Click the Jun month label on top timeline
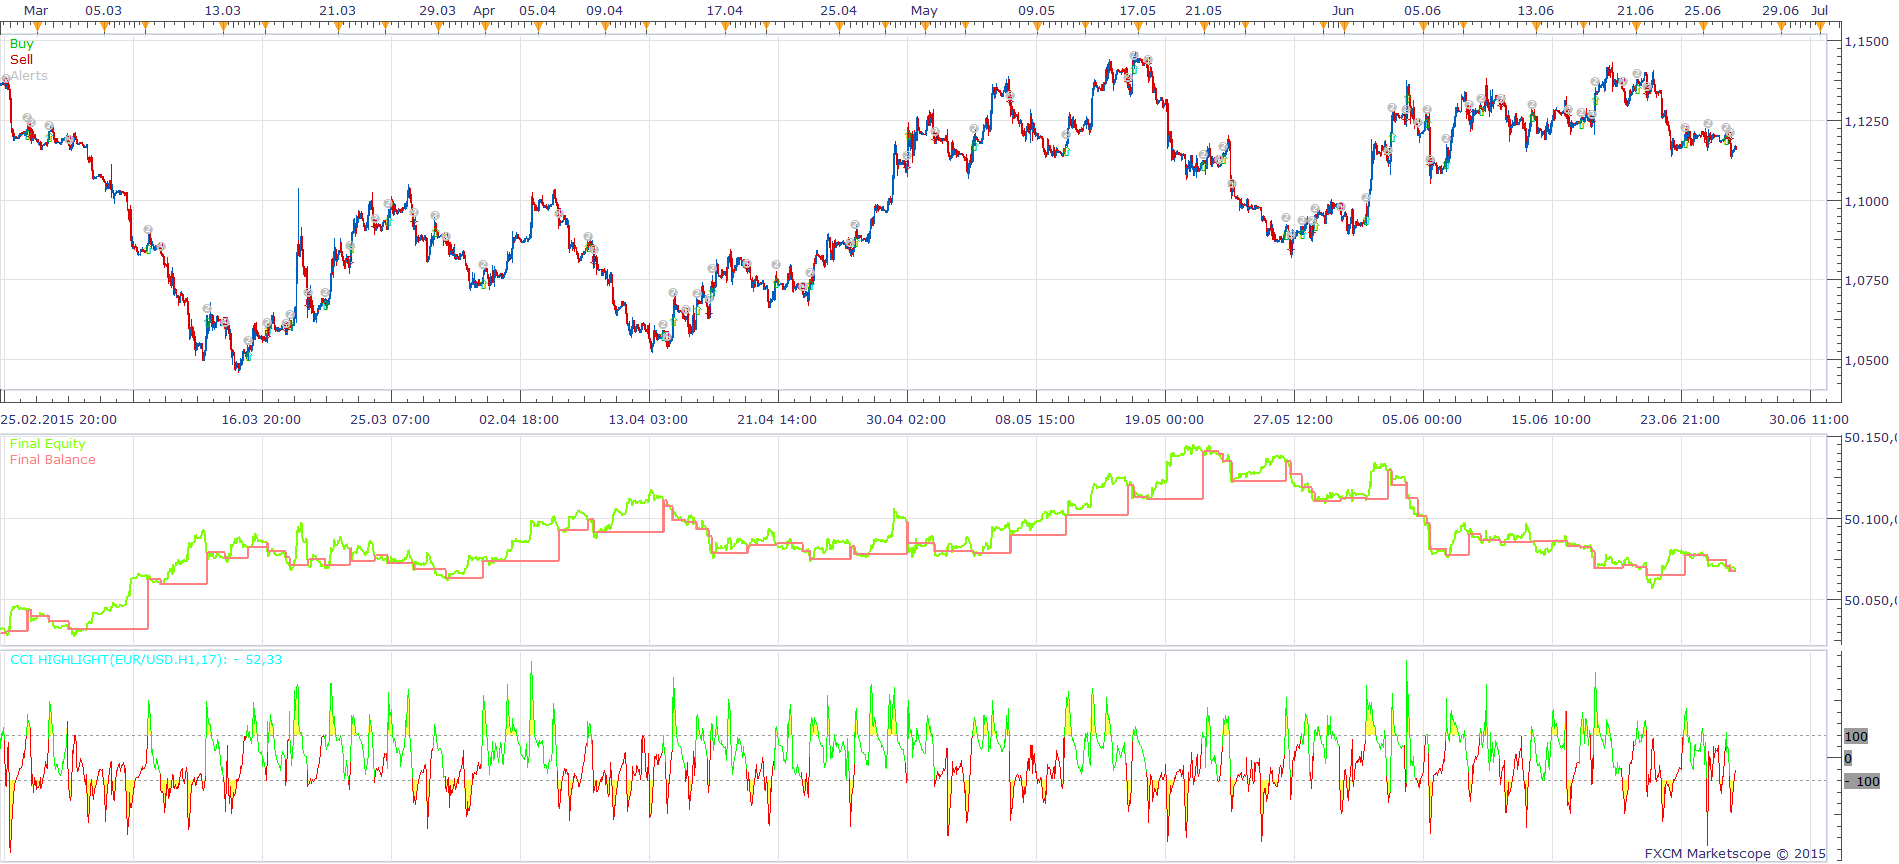 tap(1343, 11)
